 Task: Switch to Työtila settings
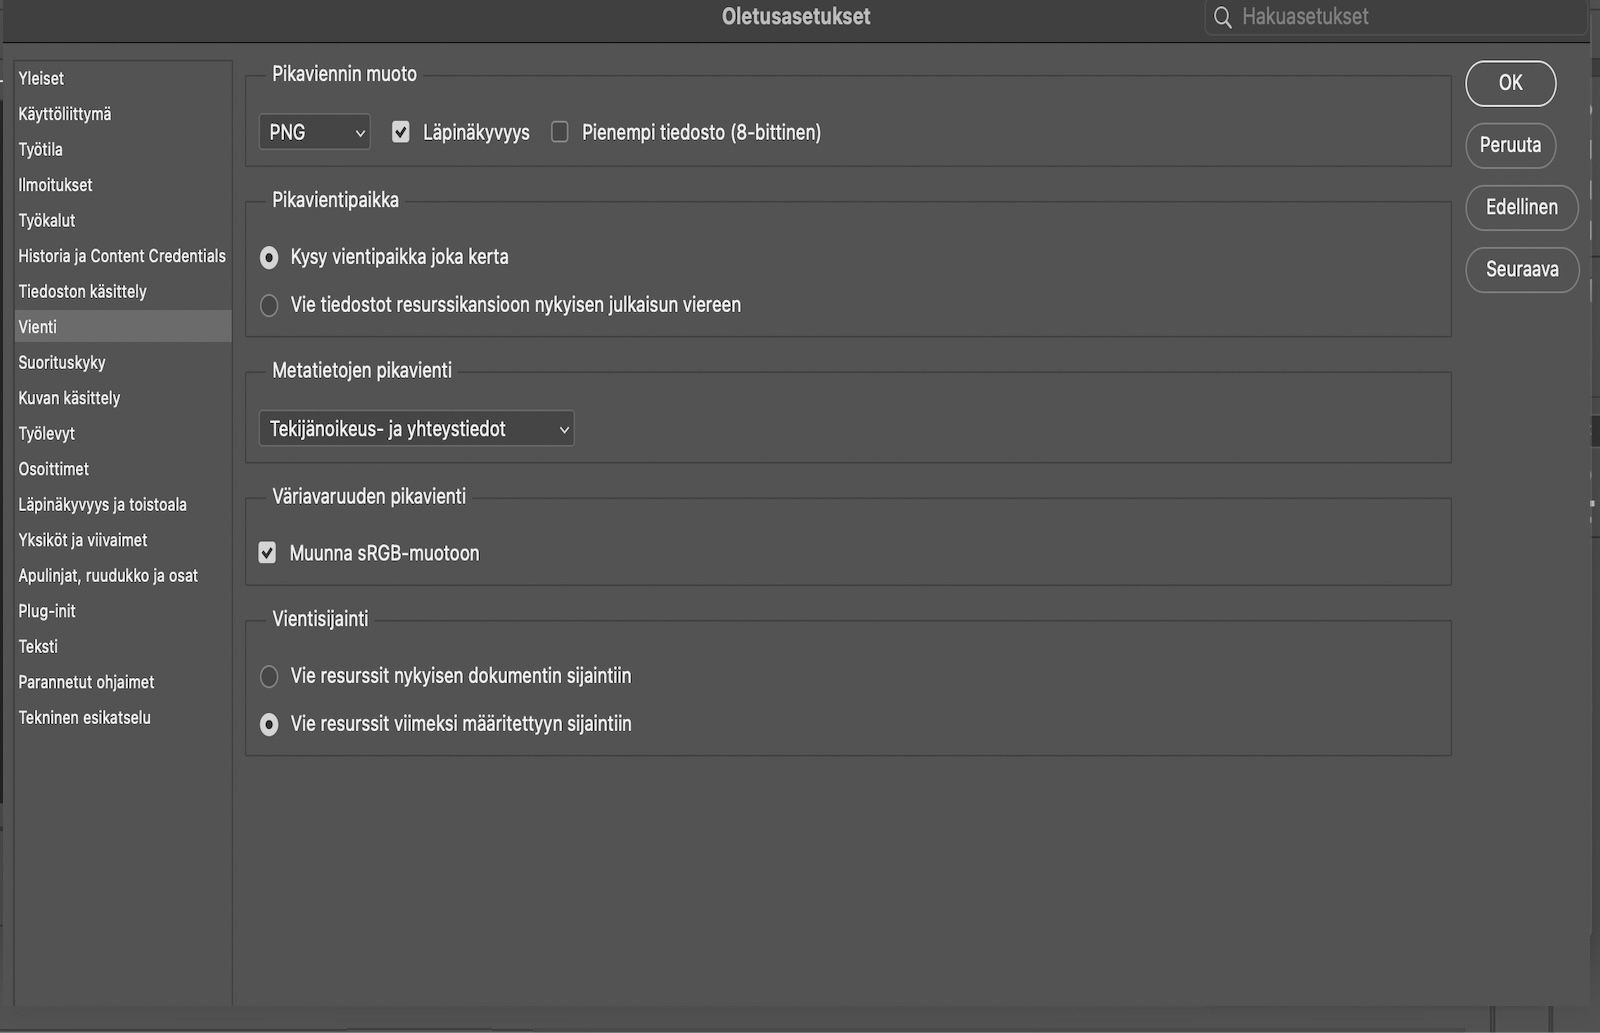(x=123, y=149)
